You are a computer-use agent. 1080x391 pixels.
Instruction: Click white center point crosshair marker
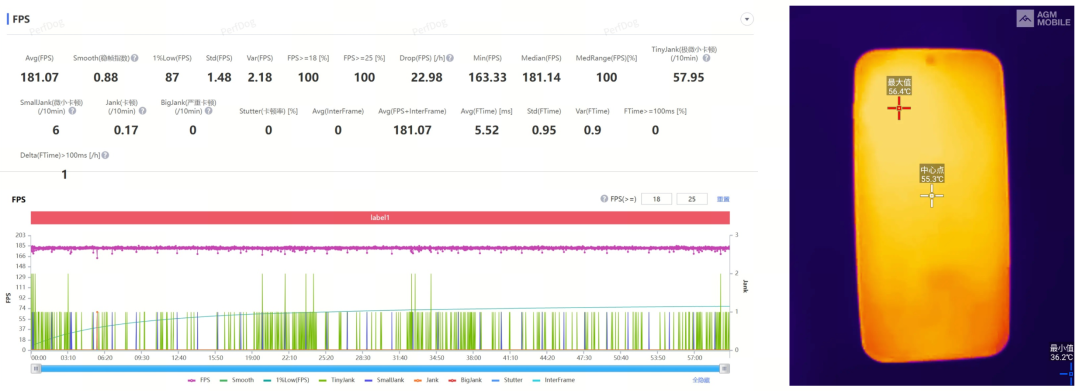932,196
